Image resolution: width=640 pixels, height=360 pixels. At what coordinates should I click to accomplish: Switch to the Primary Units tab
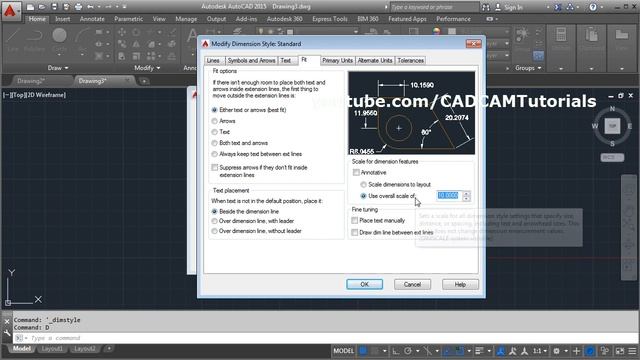click(337, 60)
